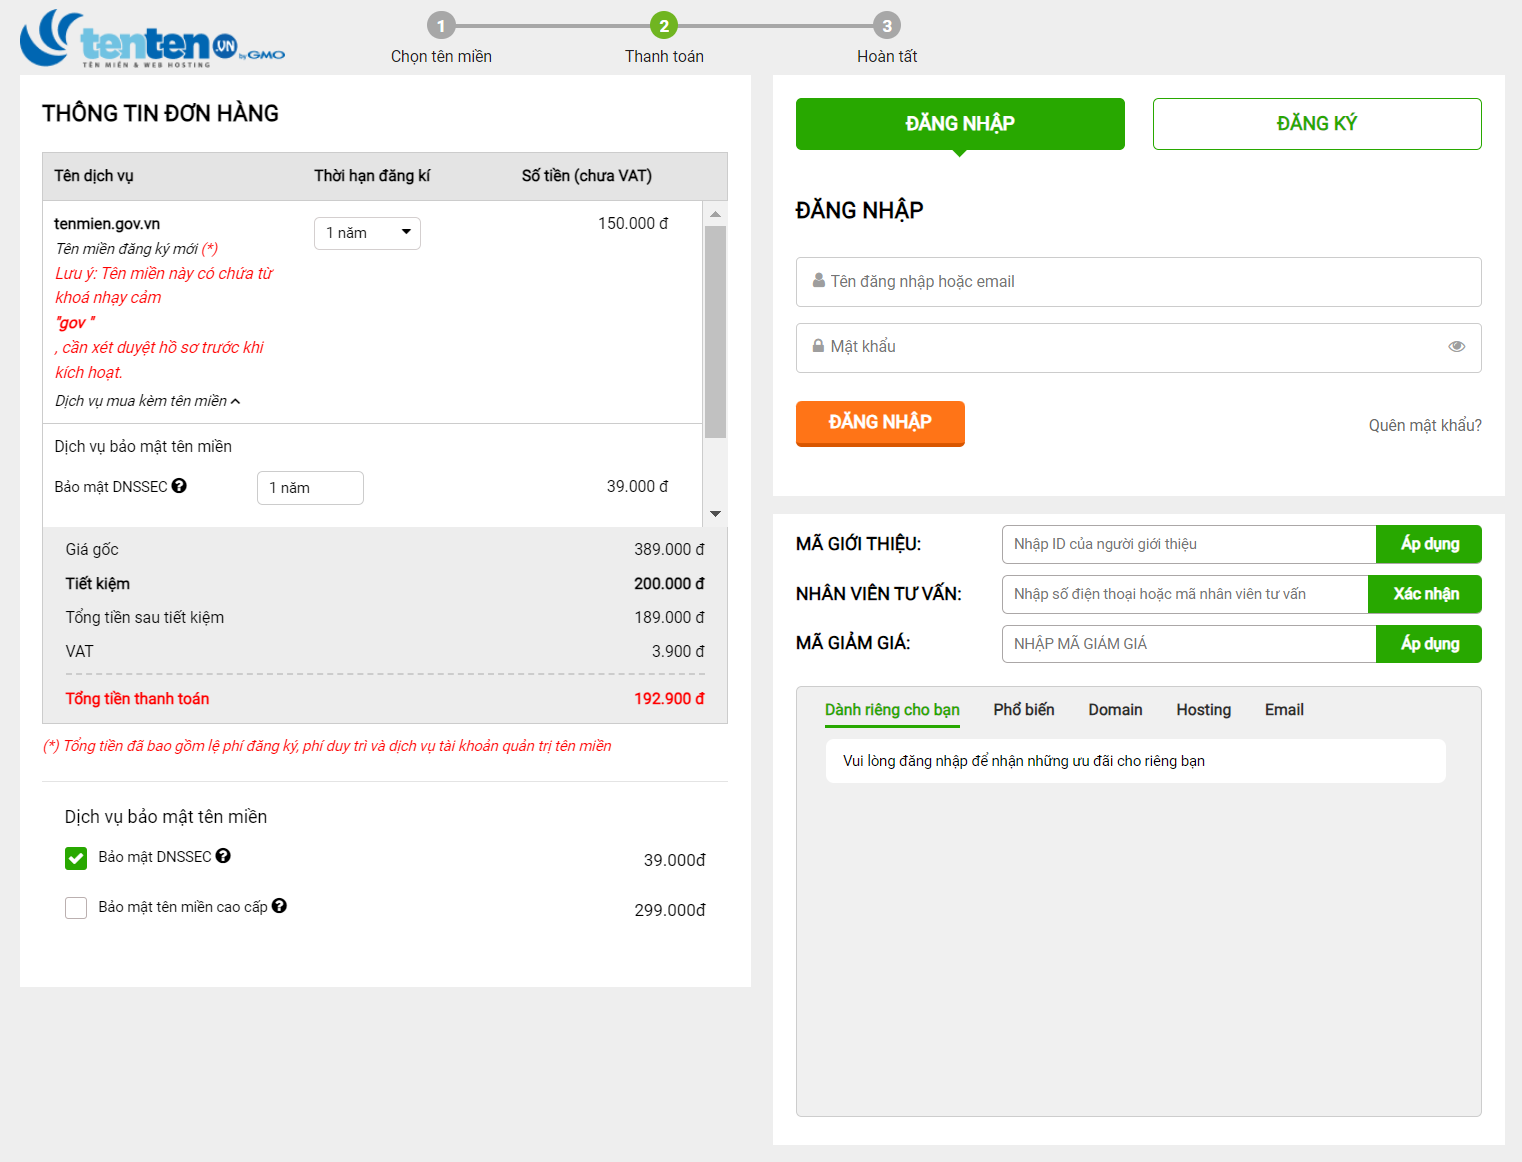1522x1162 pixels.
Task: Focus the NHẬP MÃ GIẢM GIÁ field
Action: point(1189,644)
